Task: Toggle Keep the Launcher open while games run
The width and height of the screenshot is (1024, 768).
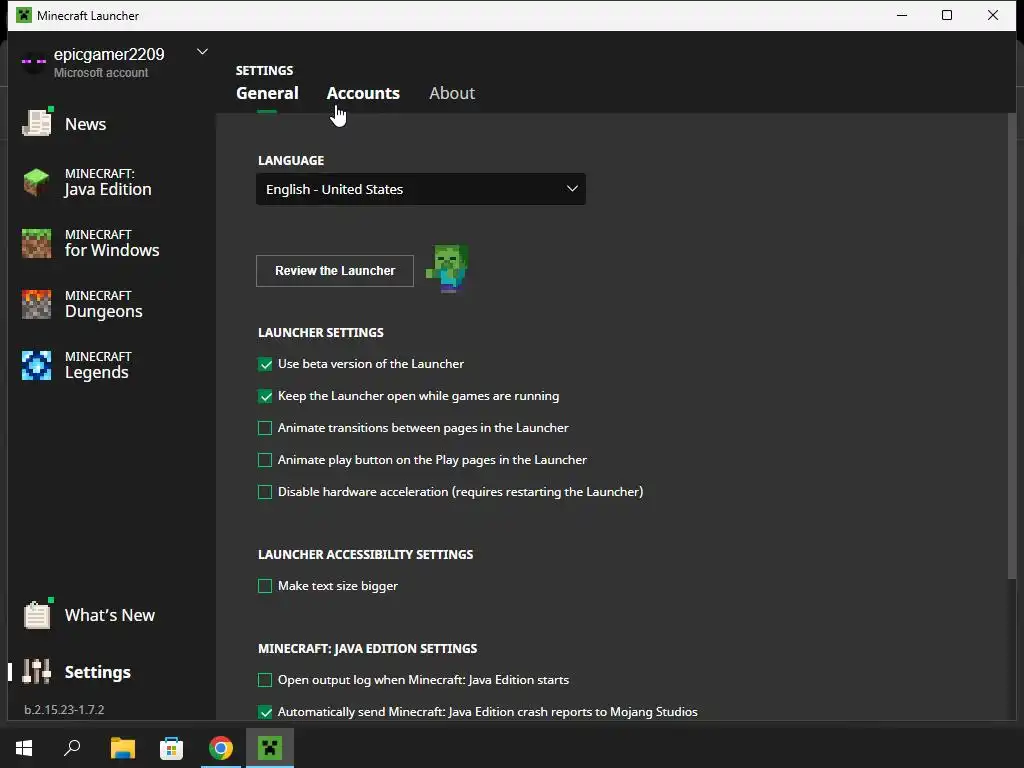Action: coord(265,396)
